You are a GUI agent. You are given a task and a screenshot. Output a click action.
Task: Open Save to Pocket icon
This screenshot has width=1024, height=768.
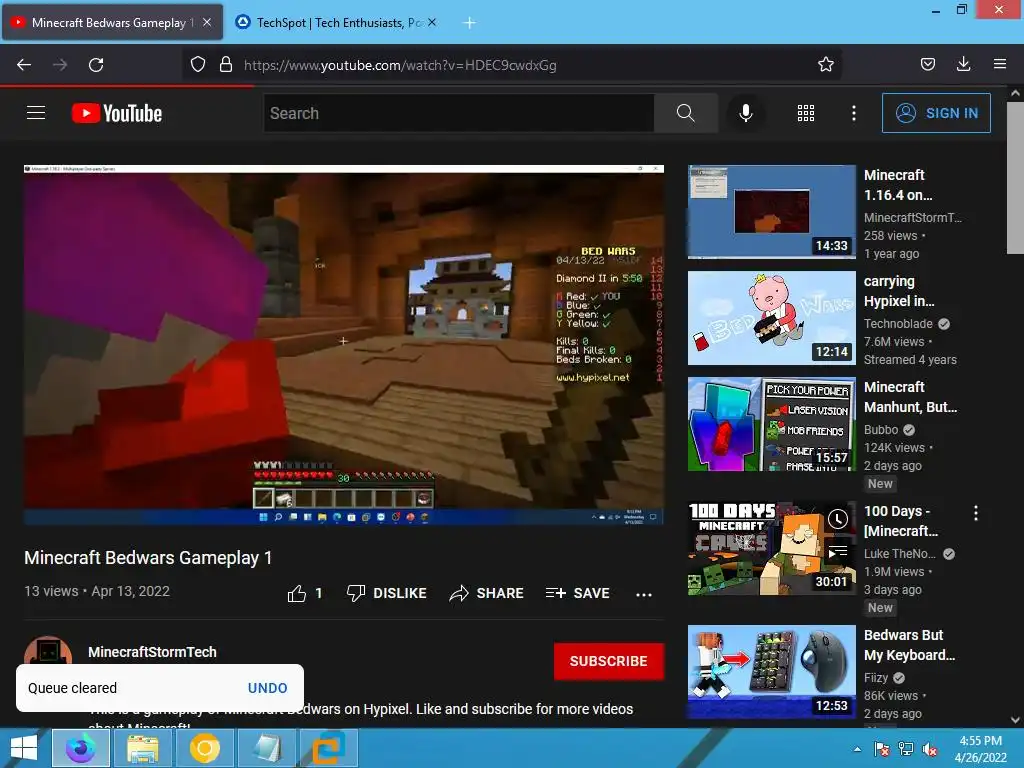[927, 65]
